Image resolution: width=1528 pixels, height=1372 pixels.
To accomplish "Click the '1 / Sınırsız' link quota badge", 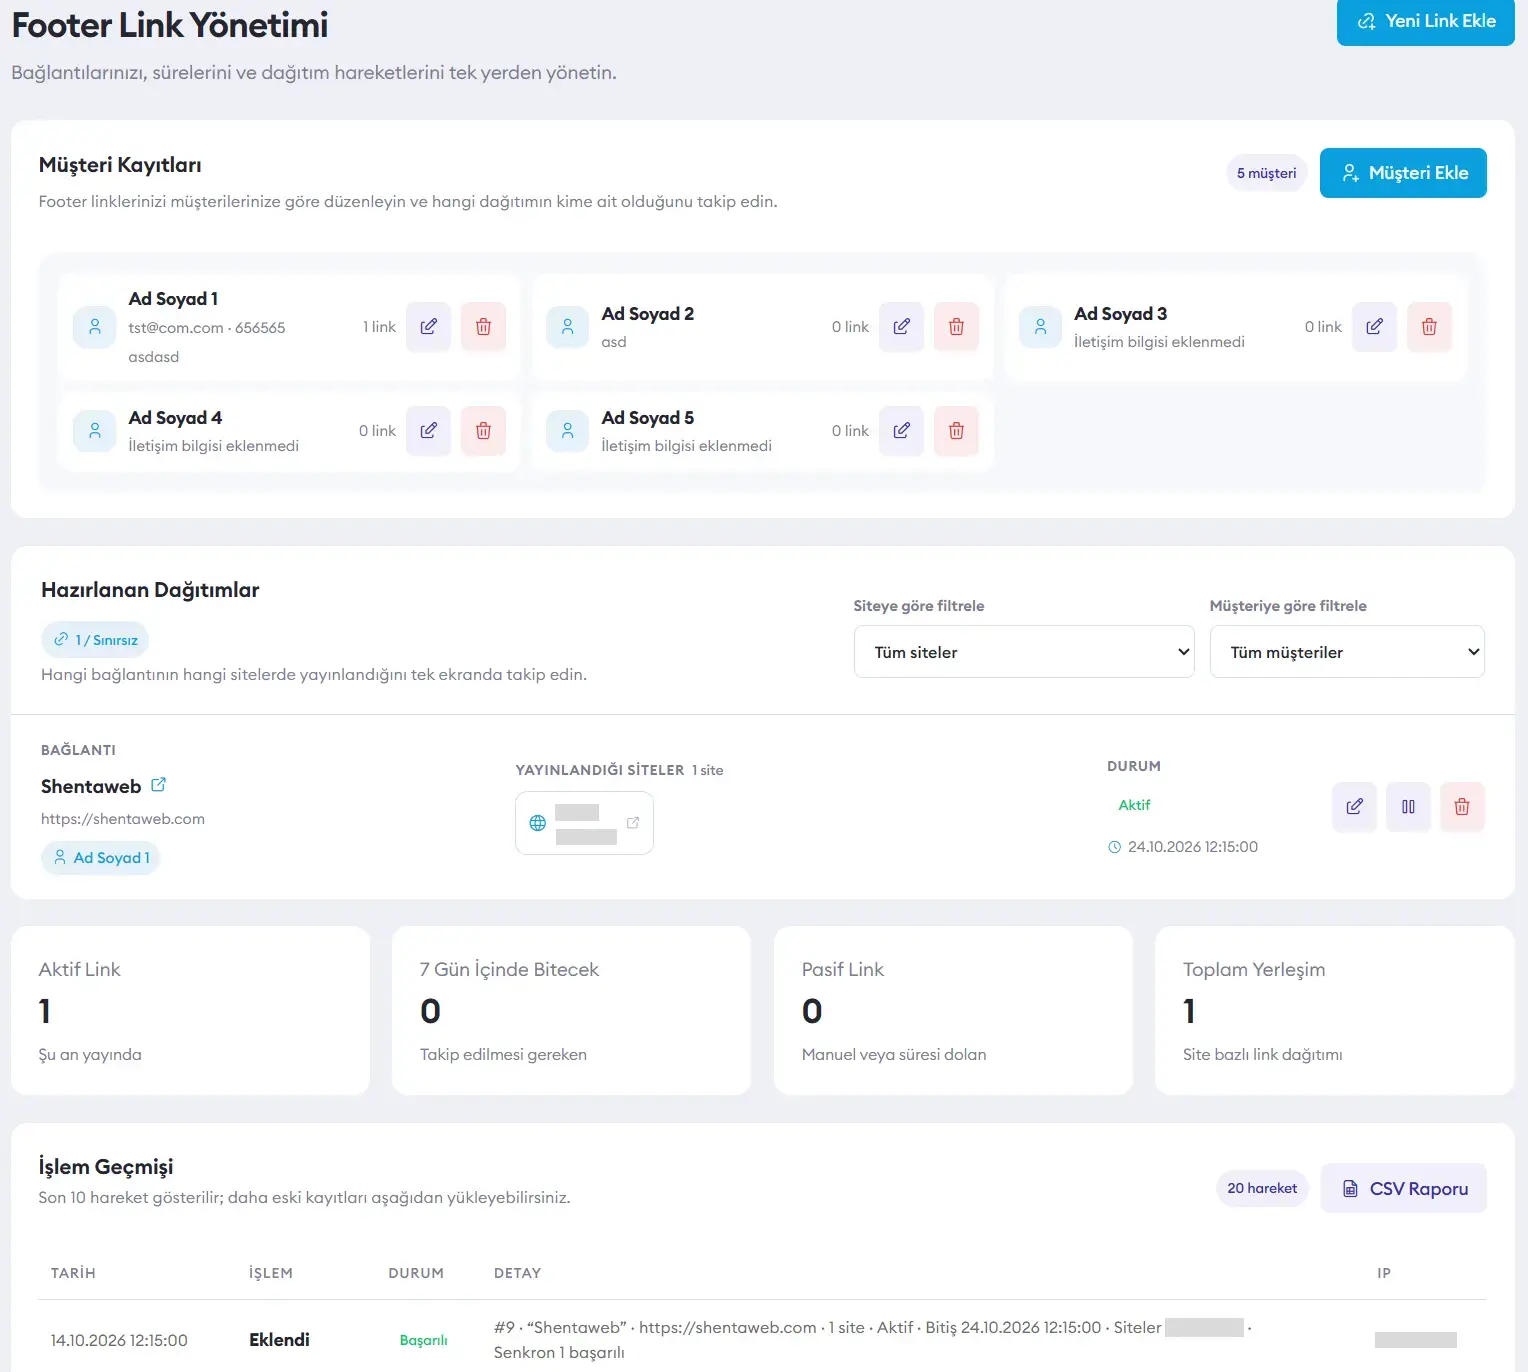I will 95,640.
